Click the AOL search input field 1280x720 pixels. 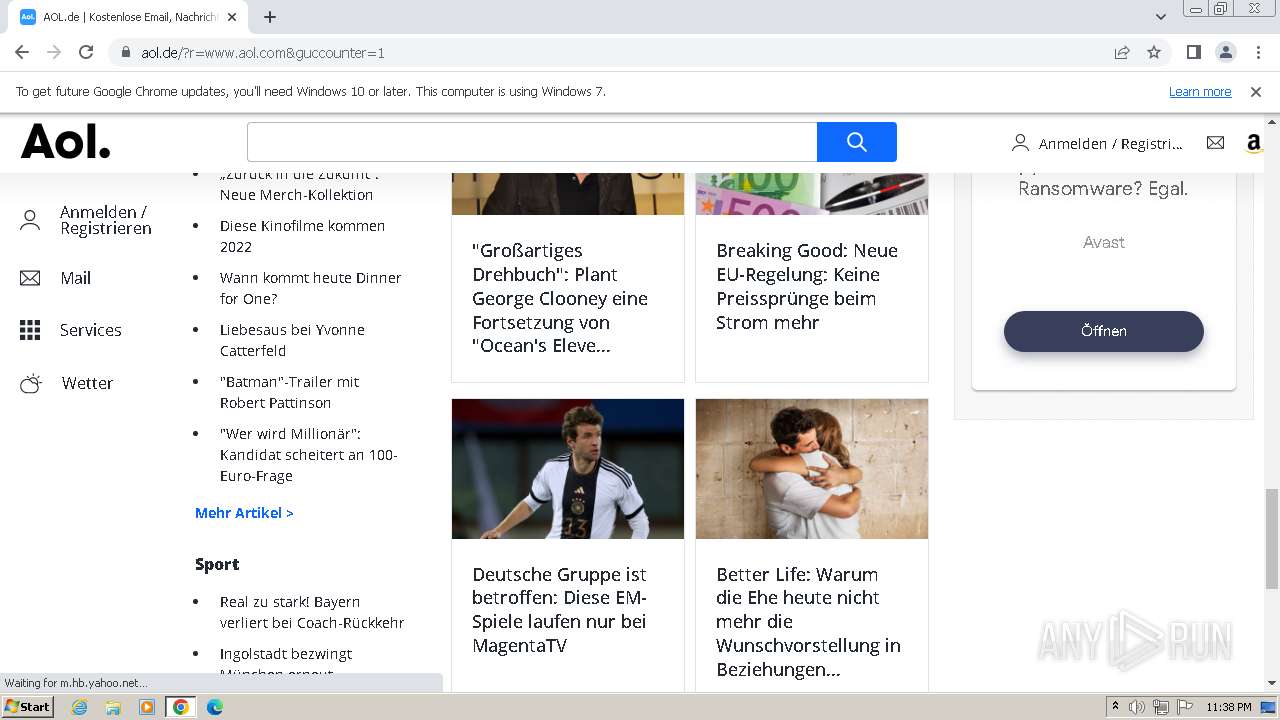[x=532, y=142]
